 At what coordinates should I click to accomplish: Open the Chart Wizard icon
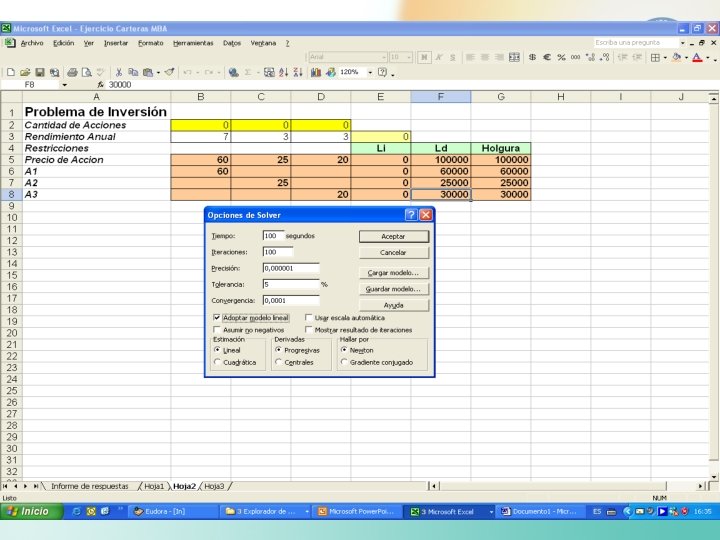(315, 72)
